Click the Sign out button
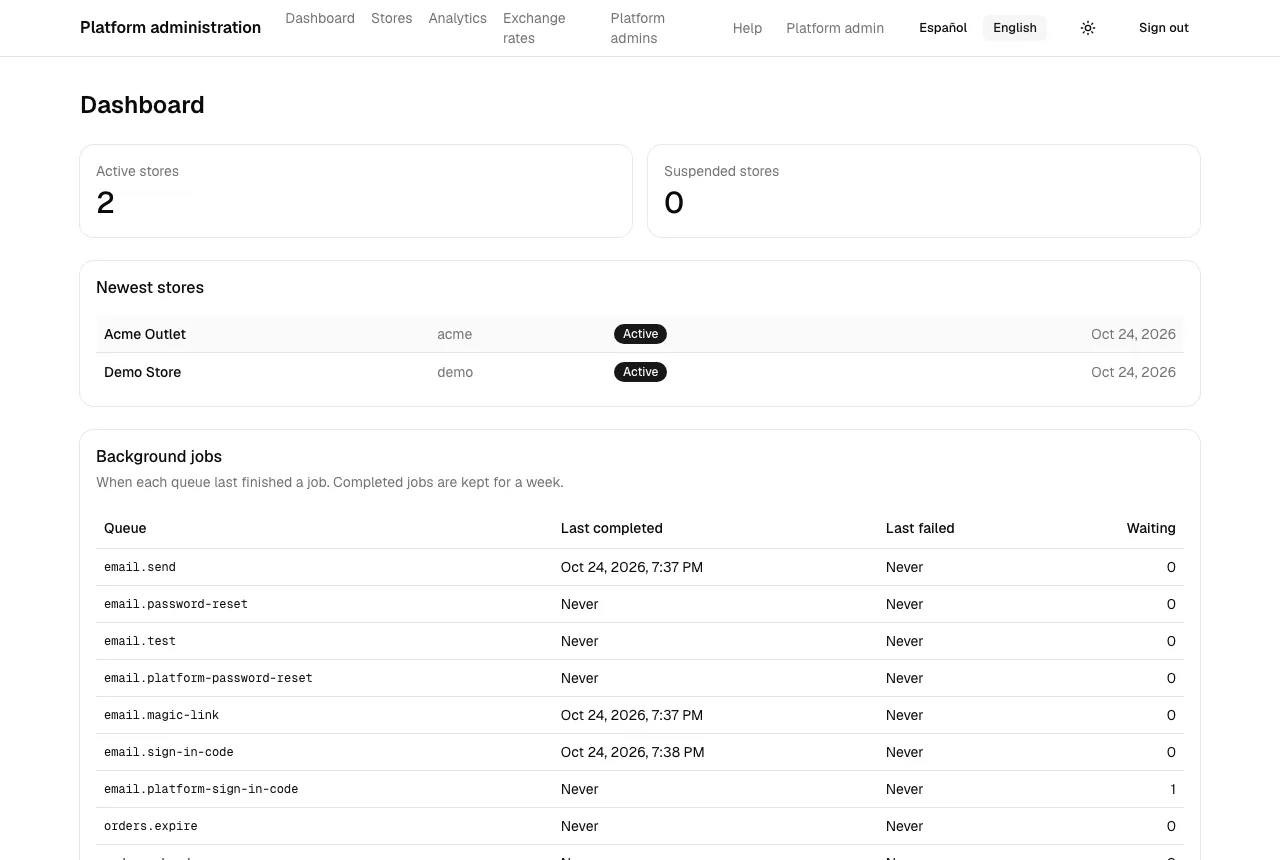1280x860 pixels. [1164, 28]
